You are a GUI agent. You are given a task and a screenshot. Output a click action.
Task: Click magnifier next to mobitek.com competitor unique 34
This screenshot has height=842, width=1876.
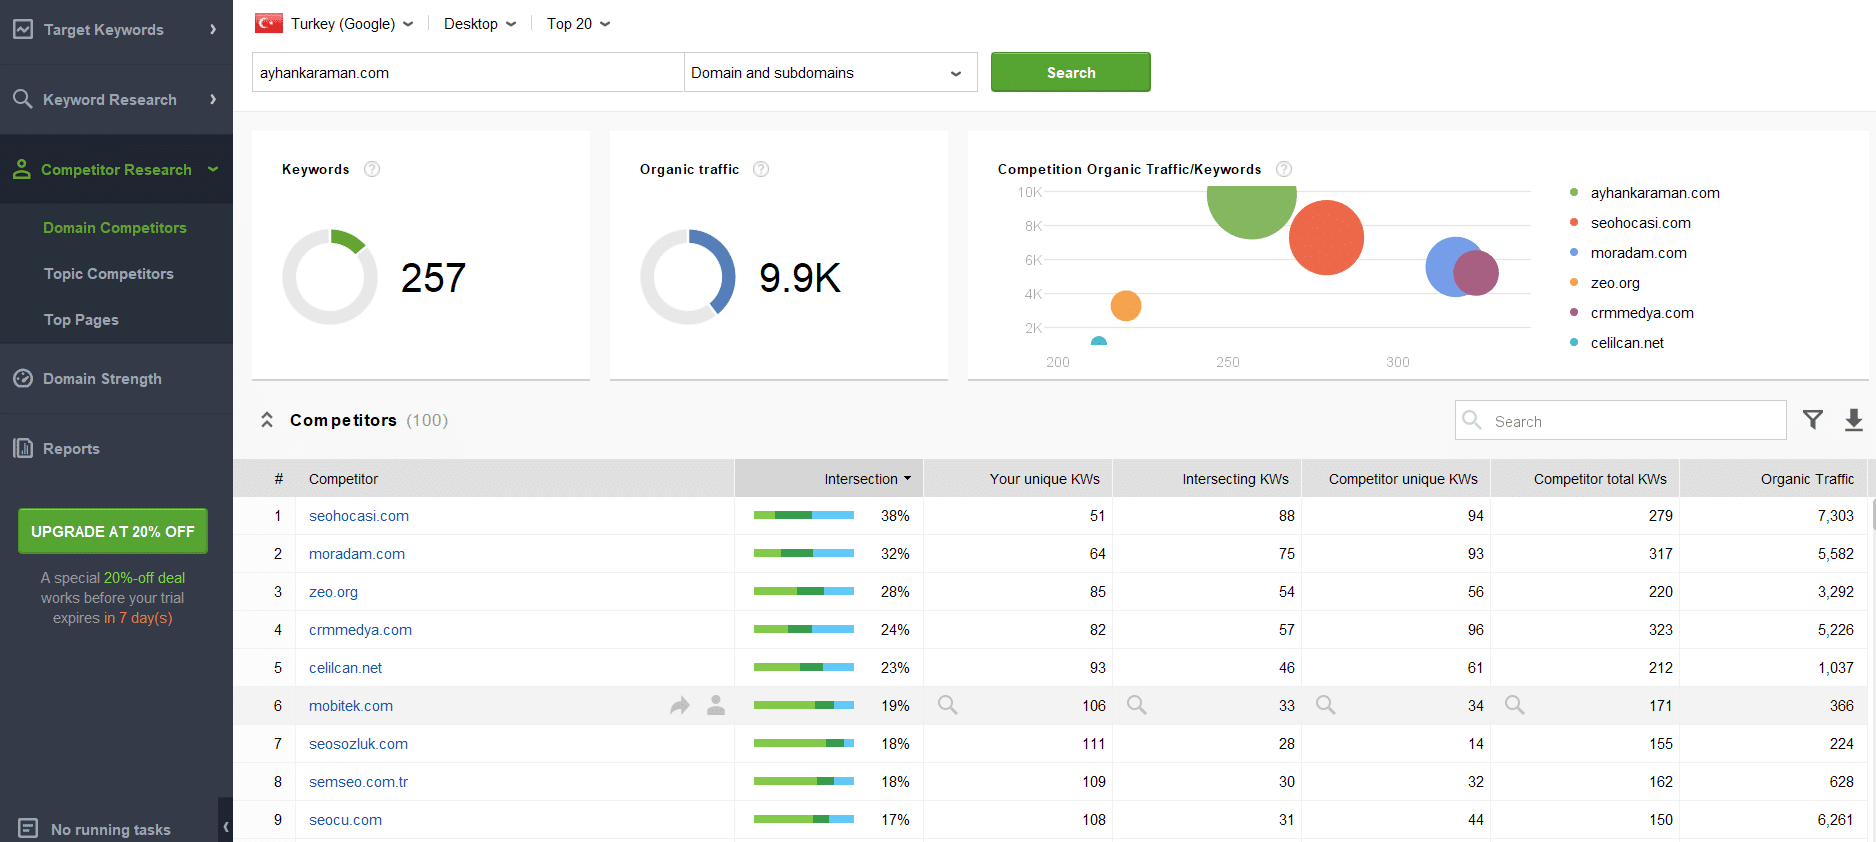point(1326,705)
